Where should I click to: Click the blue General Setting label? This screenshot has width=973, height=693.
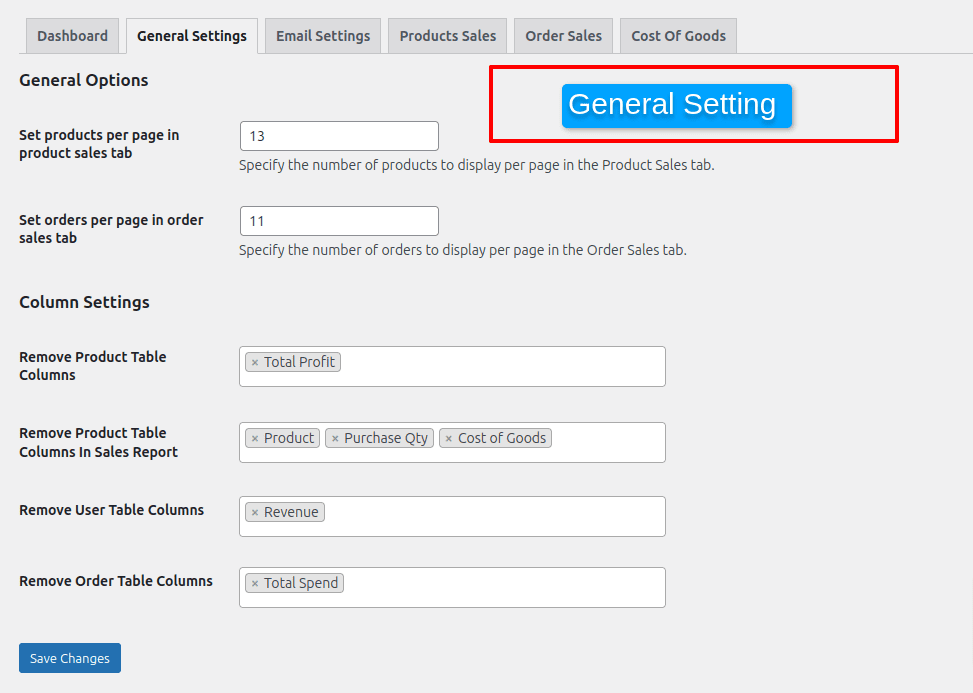coord(676,105)
